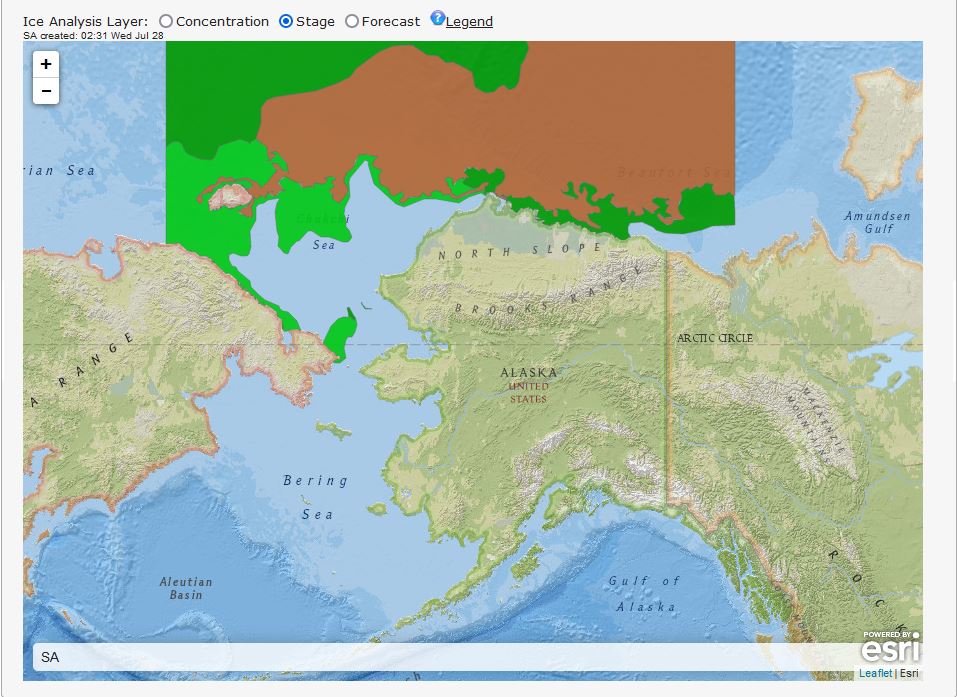Select the Stage radio button
Image resolution: width=957 pixels, height=697 pixels.
tap(286, 22)
